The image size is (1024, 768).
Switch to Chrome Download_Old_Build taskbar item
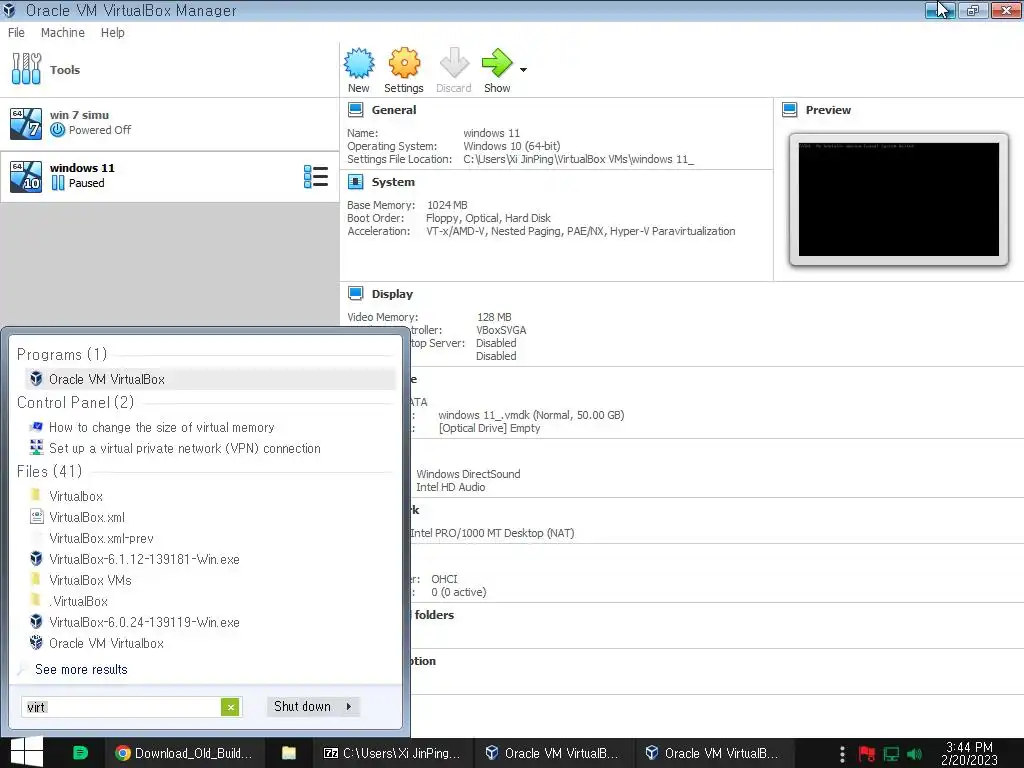184,753
